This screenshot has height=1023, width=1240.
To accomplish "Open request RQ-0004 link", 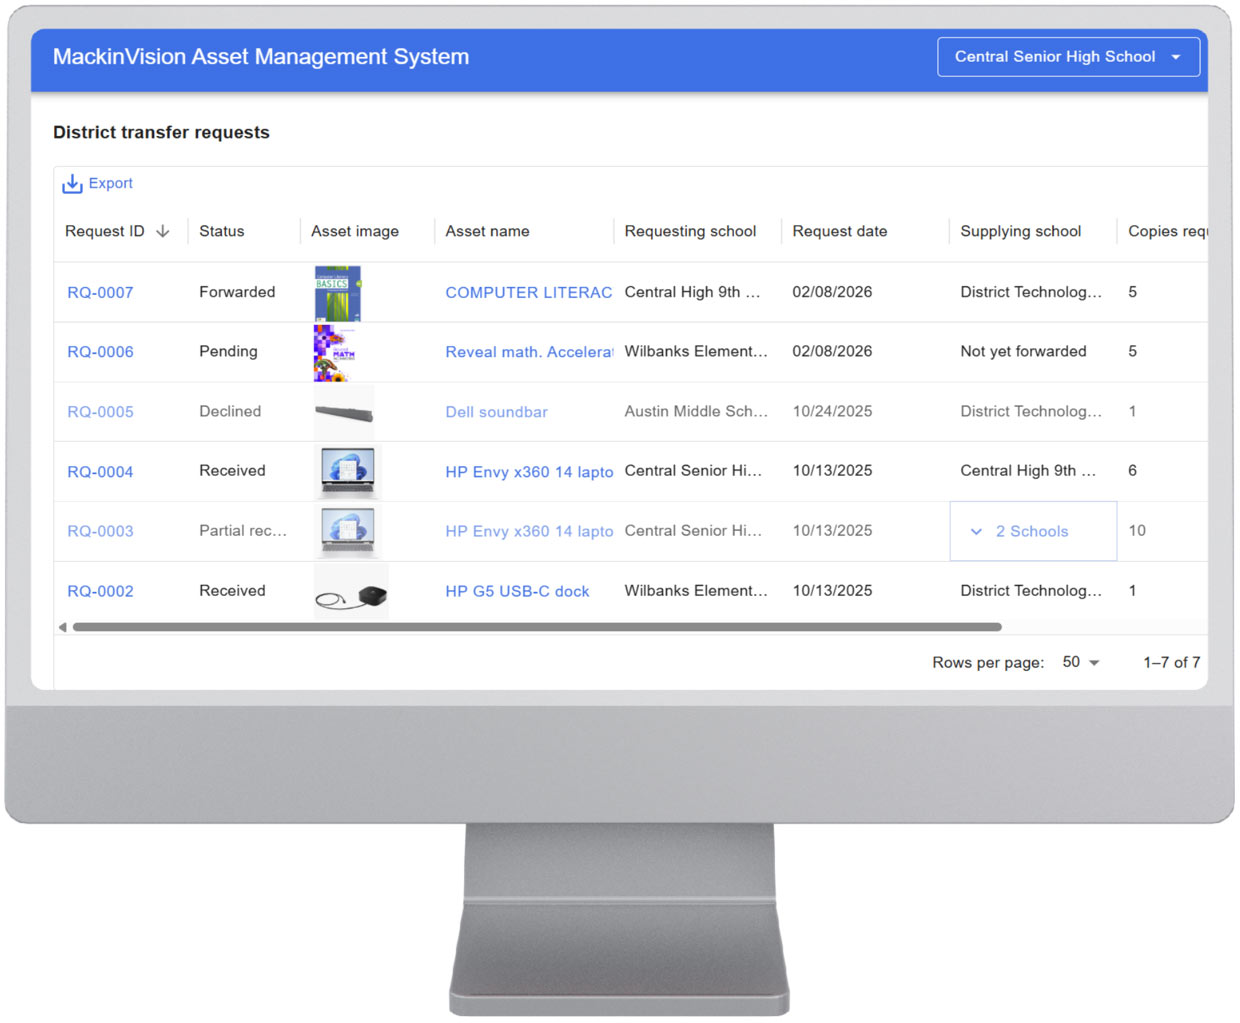I will click(100, 472).
